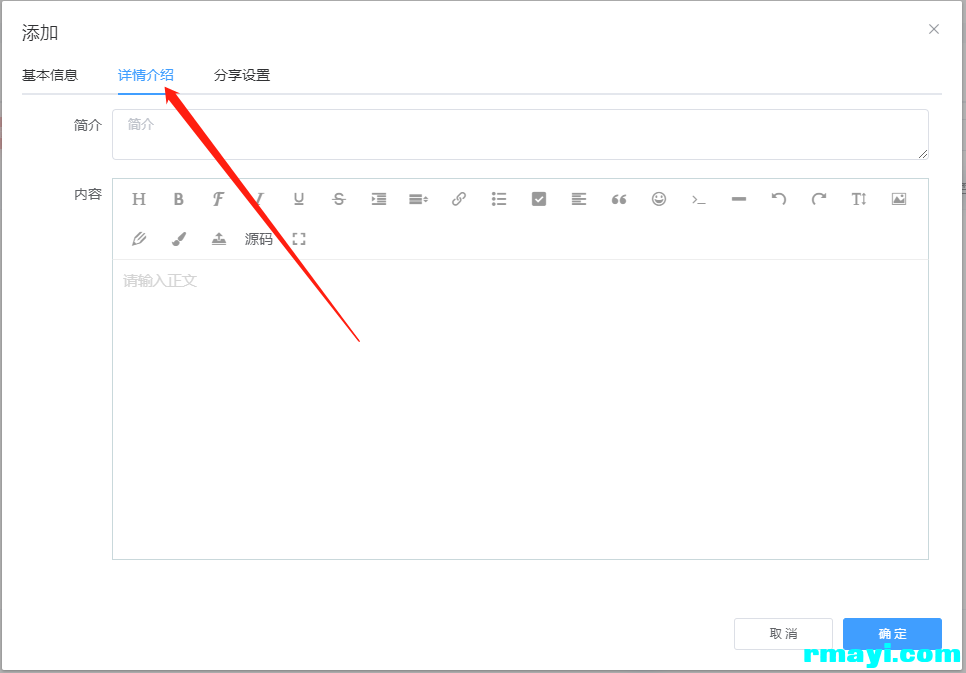Insert an image into content
Image resolution: width=966 pixels, height=673 pixels.
tap(899, 199)
